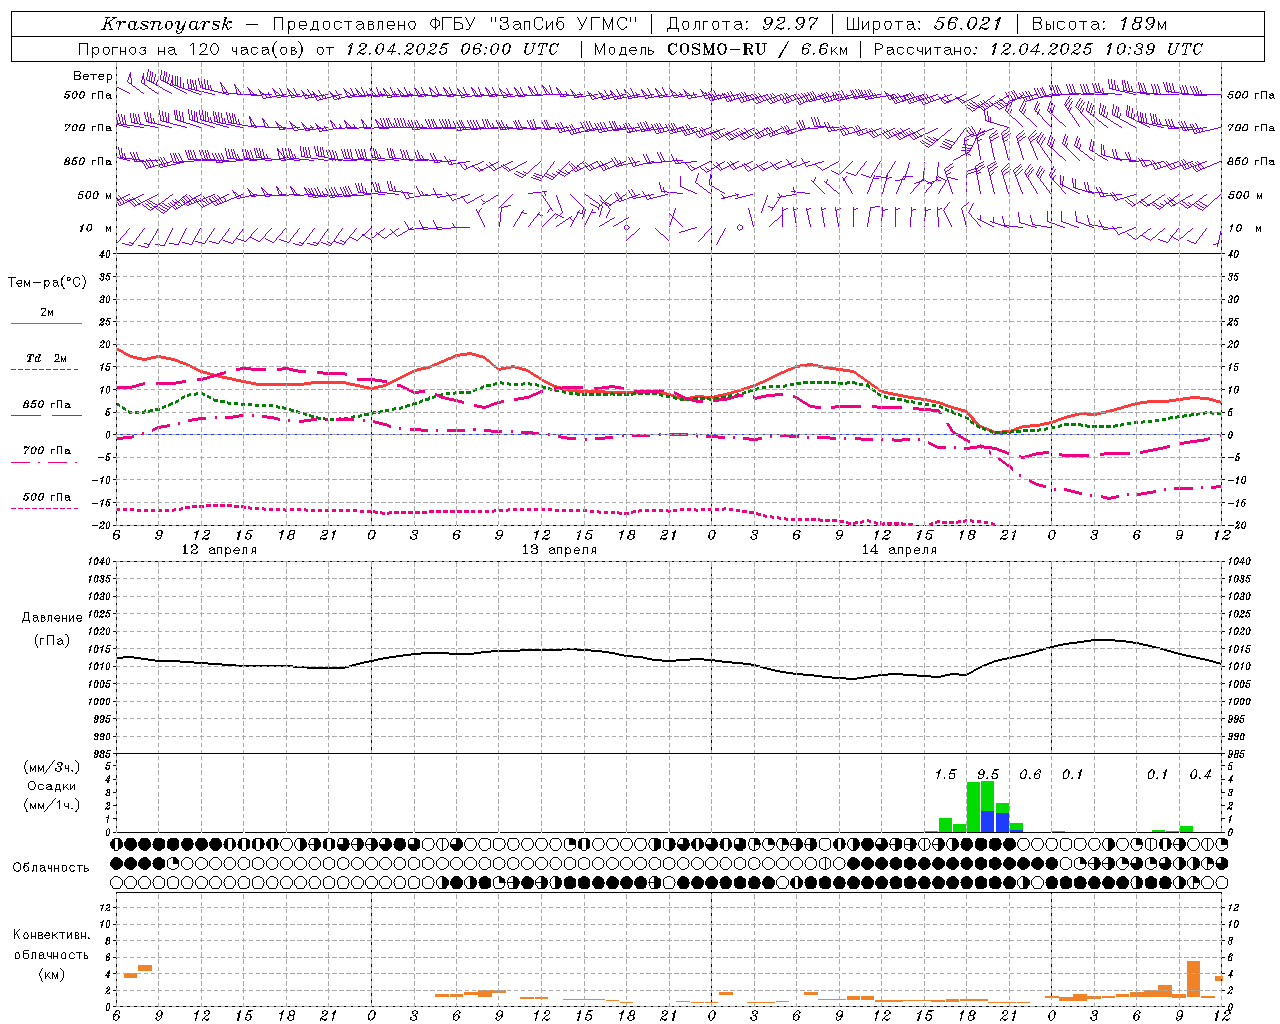Click the red line sample under '2м' legend
Image resolution: width=1280 pixels, height=1024 pixels.
[x=47, y=323]
